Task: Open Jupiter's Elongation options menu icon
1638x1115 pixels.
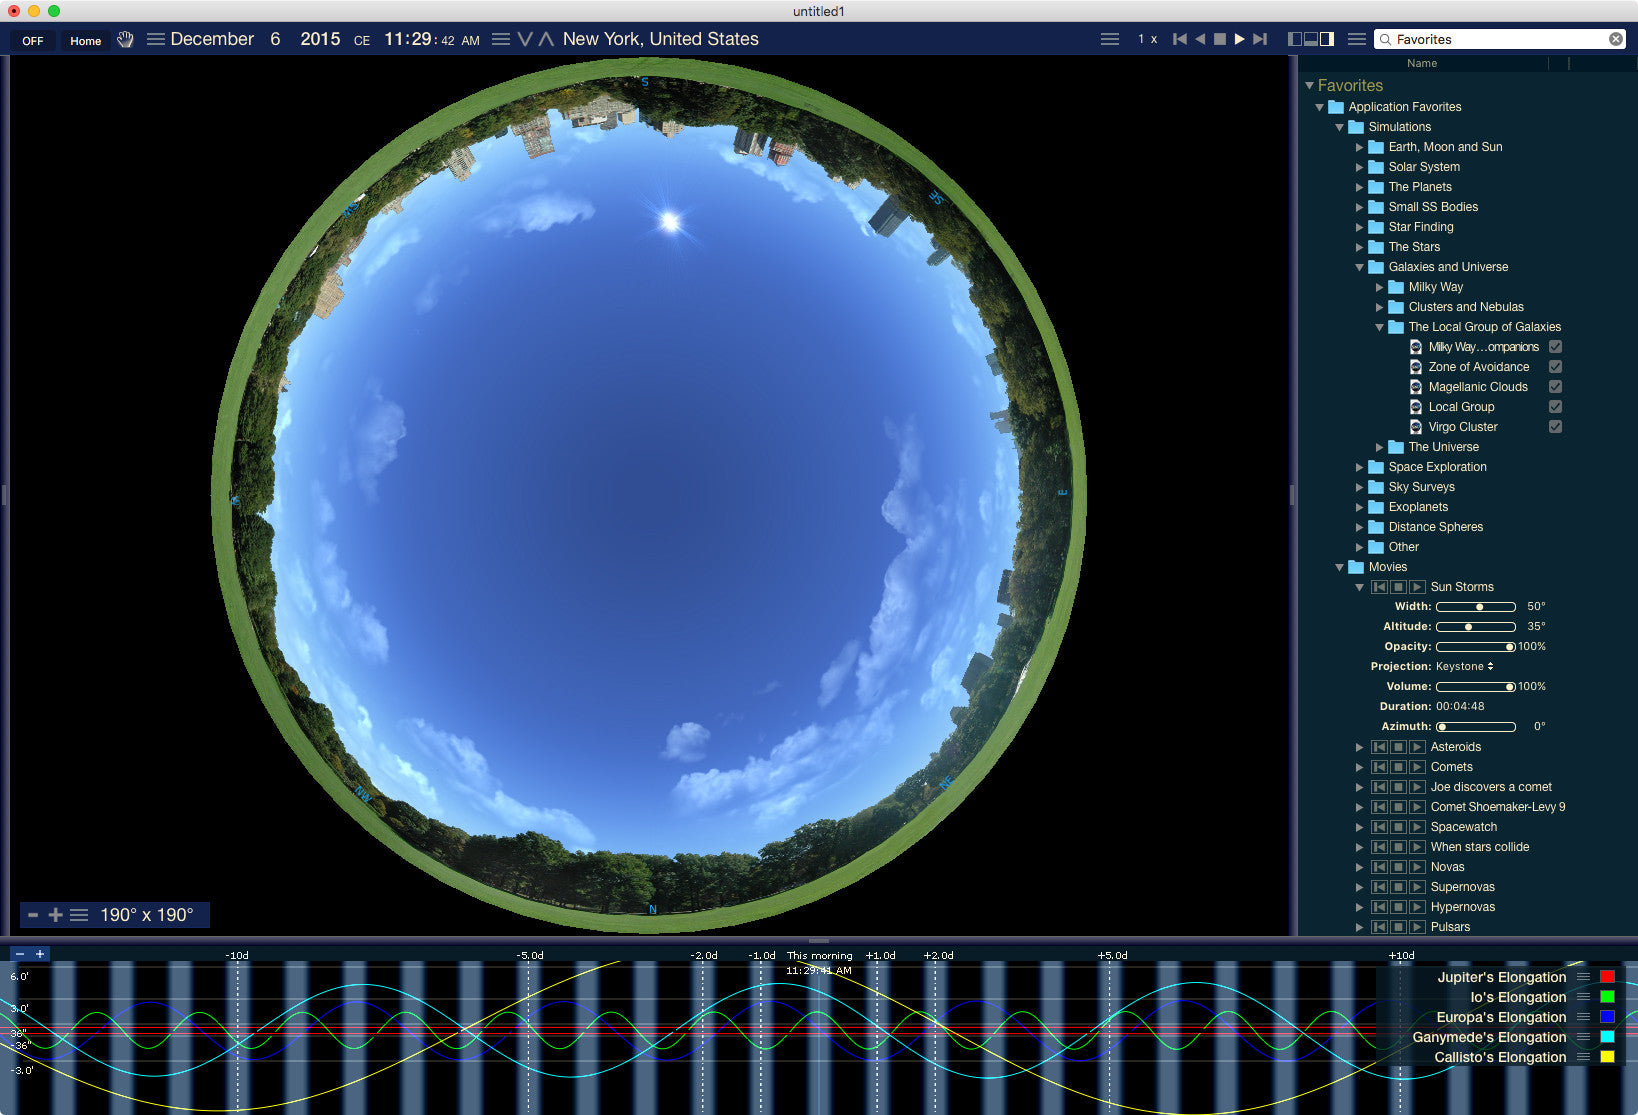Action: click(x=1583, y=977)
